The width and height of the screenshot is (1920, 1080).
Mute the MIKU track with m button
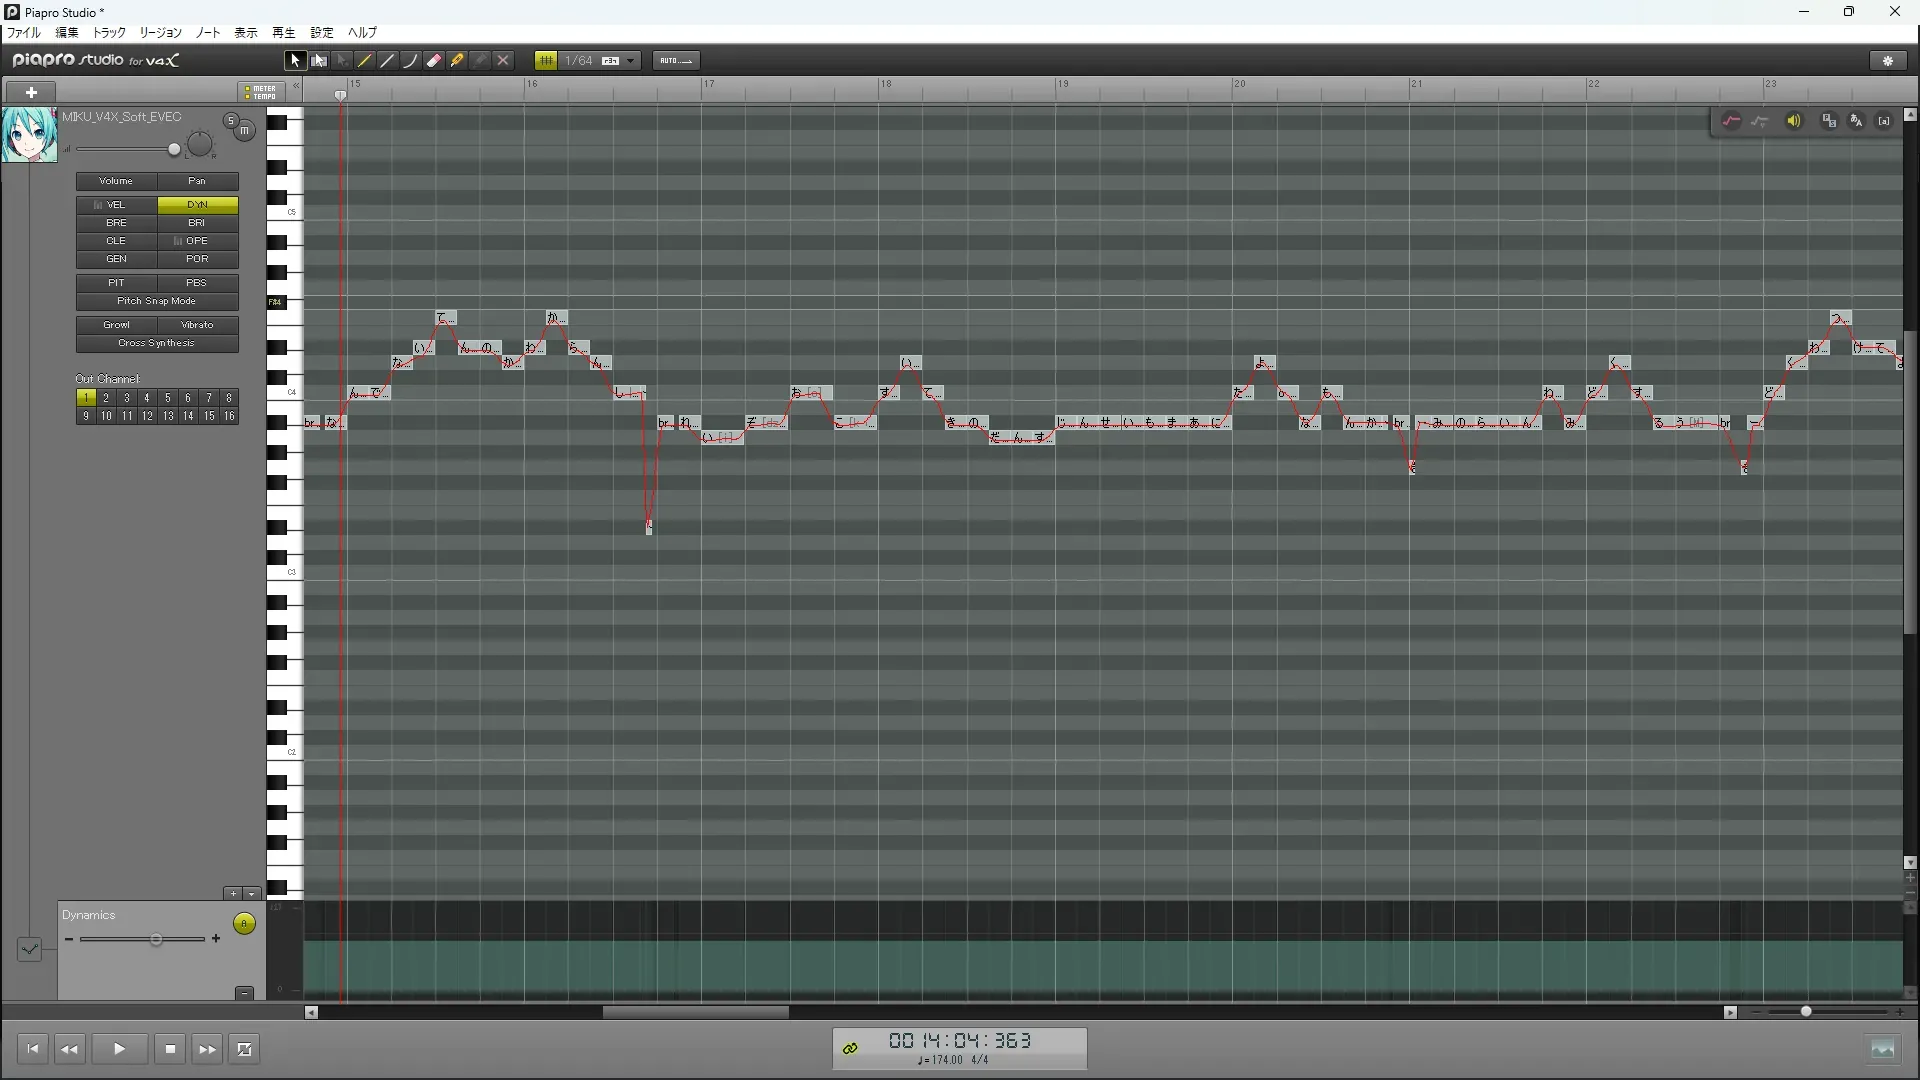coord(244,131)
